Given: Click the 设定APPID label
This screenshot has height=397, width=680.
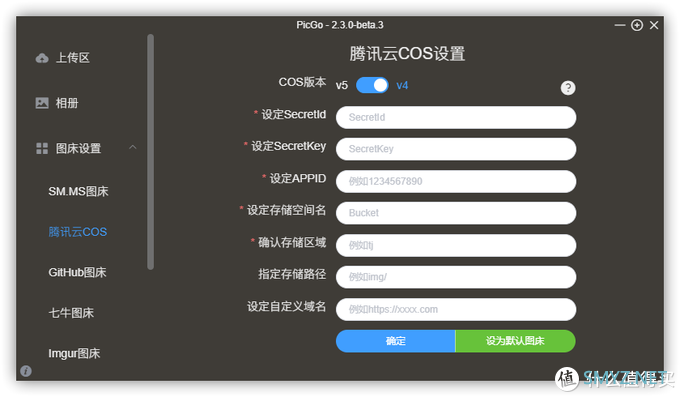Looking at the screenshot, I should [x=298, y=178].
